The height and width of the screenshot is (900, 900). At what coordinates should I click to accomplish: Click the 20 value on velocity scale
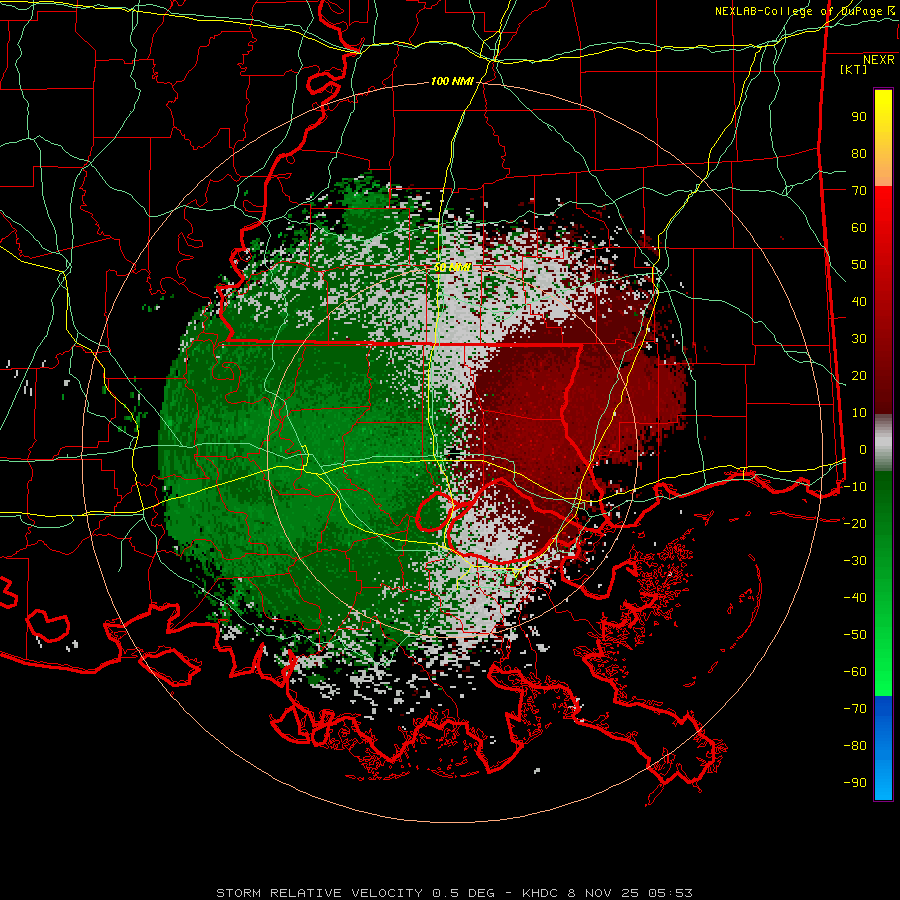(x=859, y=375)
